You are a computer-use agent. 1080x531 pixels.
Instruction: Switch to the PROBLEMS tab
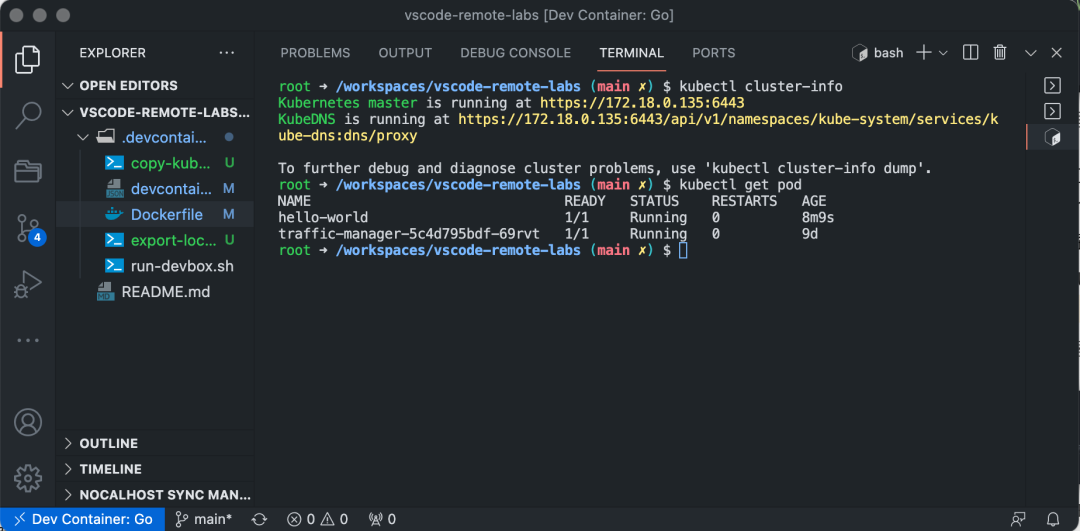point(315,53)
